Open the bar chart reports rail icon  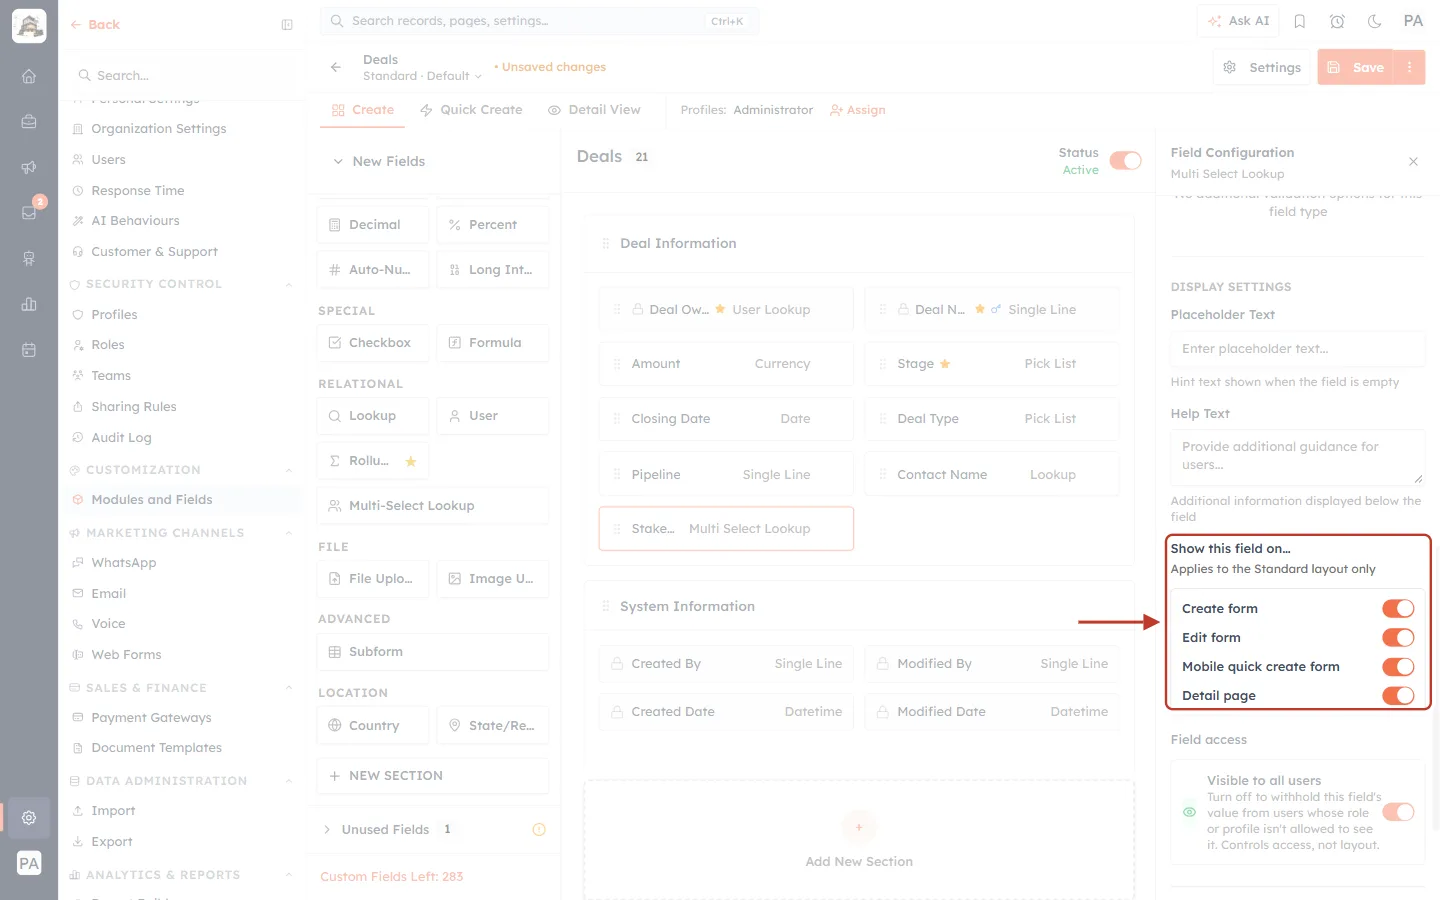pyautogui.click(x=29, y=304)
